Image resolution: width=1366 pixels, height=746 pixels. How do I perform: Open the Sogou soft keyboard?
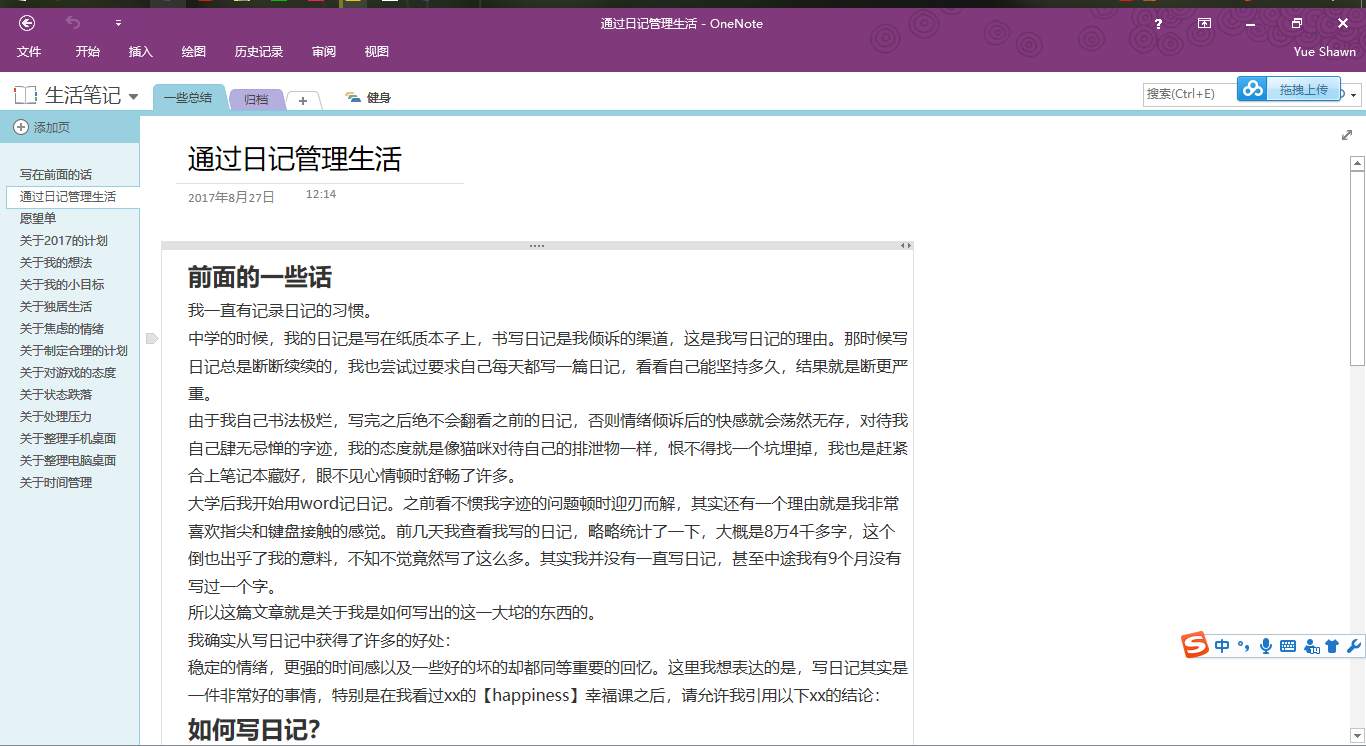coord(1288,647)
